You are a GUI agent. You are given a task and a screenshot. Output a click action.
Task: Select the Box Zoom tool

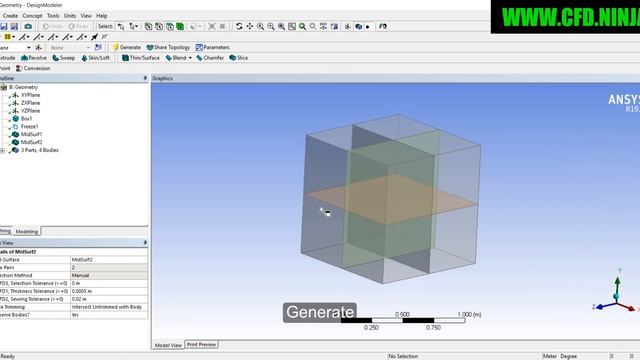[x=271, y=27]
